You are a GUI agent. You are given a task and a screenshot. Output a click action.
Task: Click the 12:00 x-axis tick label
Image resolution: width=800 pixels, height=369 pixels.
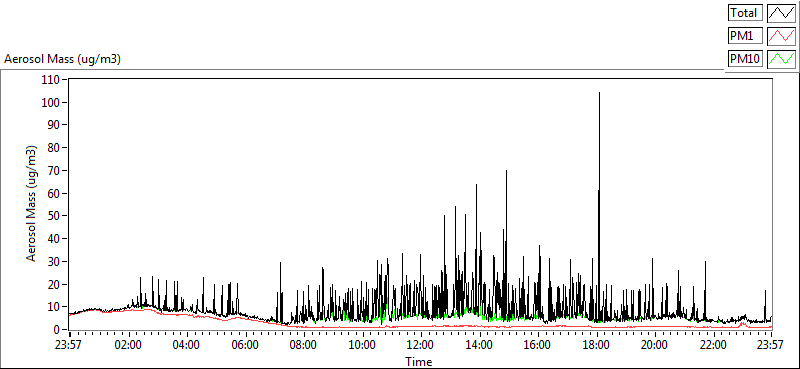point(421,345)
